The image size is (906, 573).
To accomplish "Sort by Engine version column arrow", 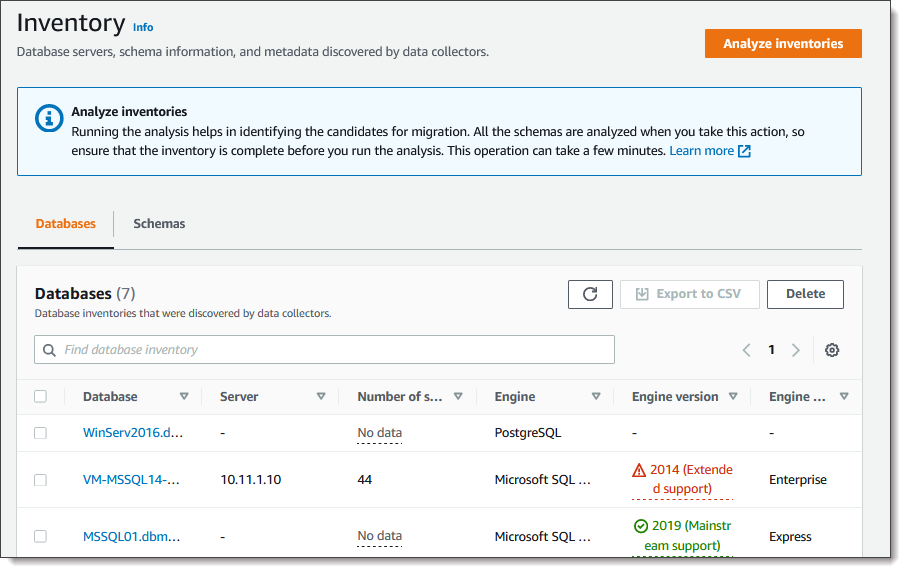I will [733, 397].
